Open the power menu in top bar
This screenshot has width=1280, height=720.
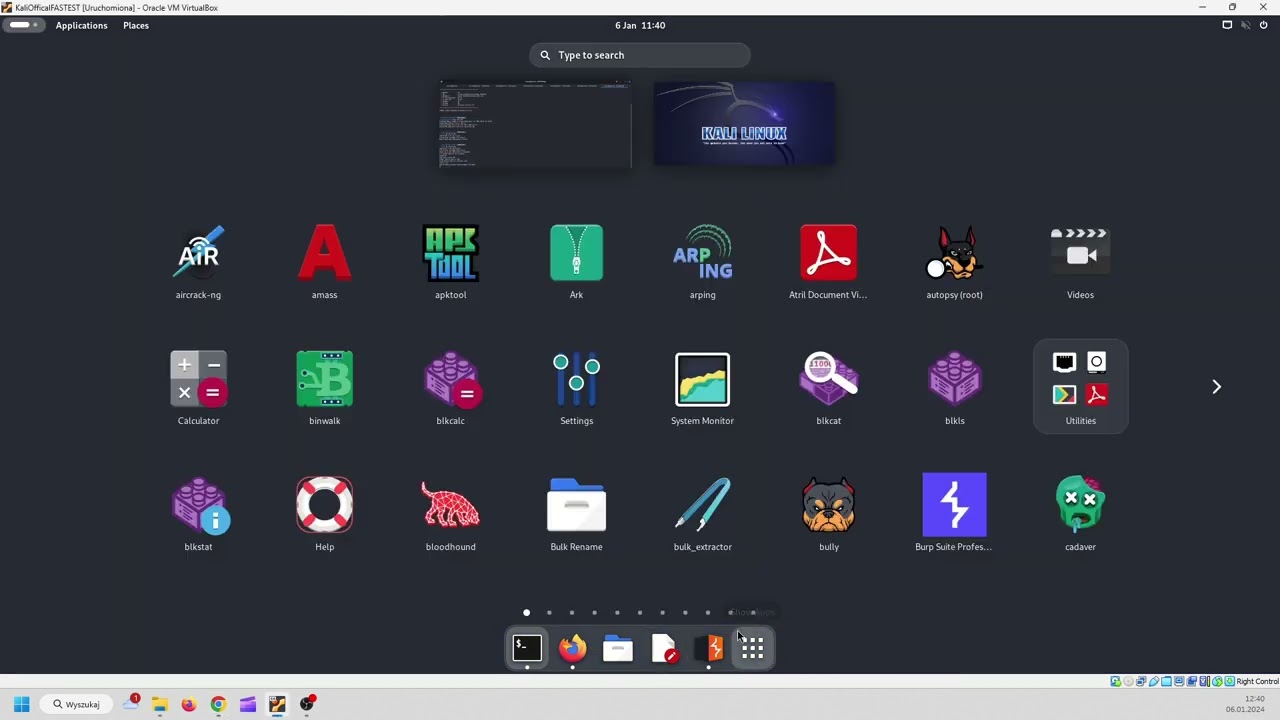click(x=1263, y=25)
